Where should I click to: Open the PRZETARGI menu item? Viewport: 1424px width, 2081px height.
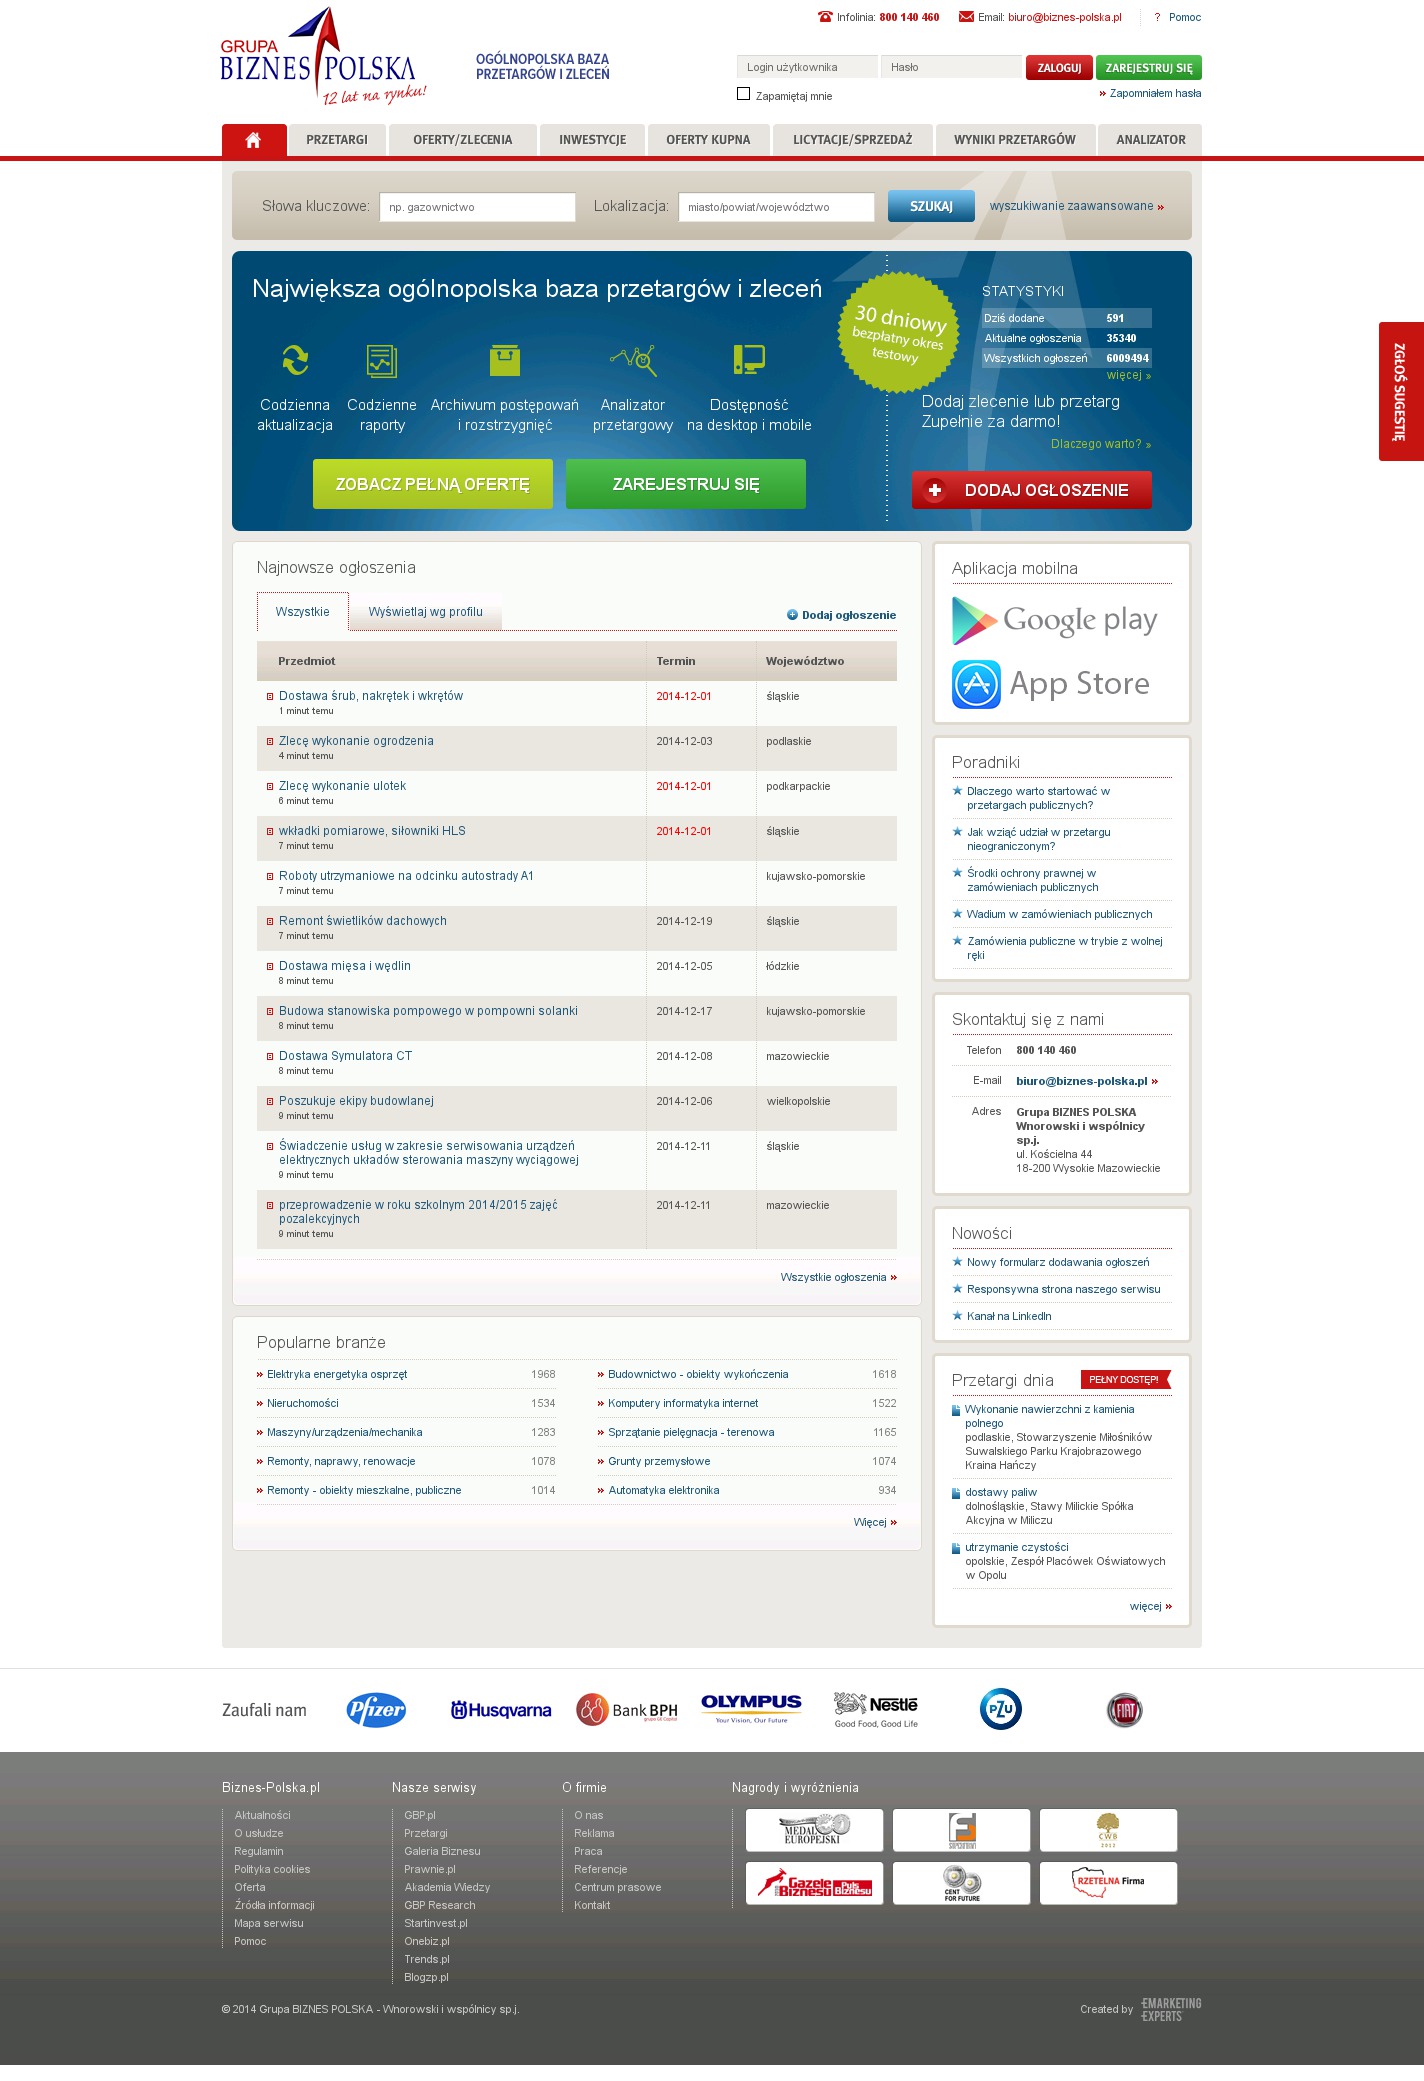(337, 140)
